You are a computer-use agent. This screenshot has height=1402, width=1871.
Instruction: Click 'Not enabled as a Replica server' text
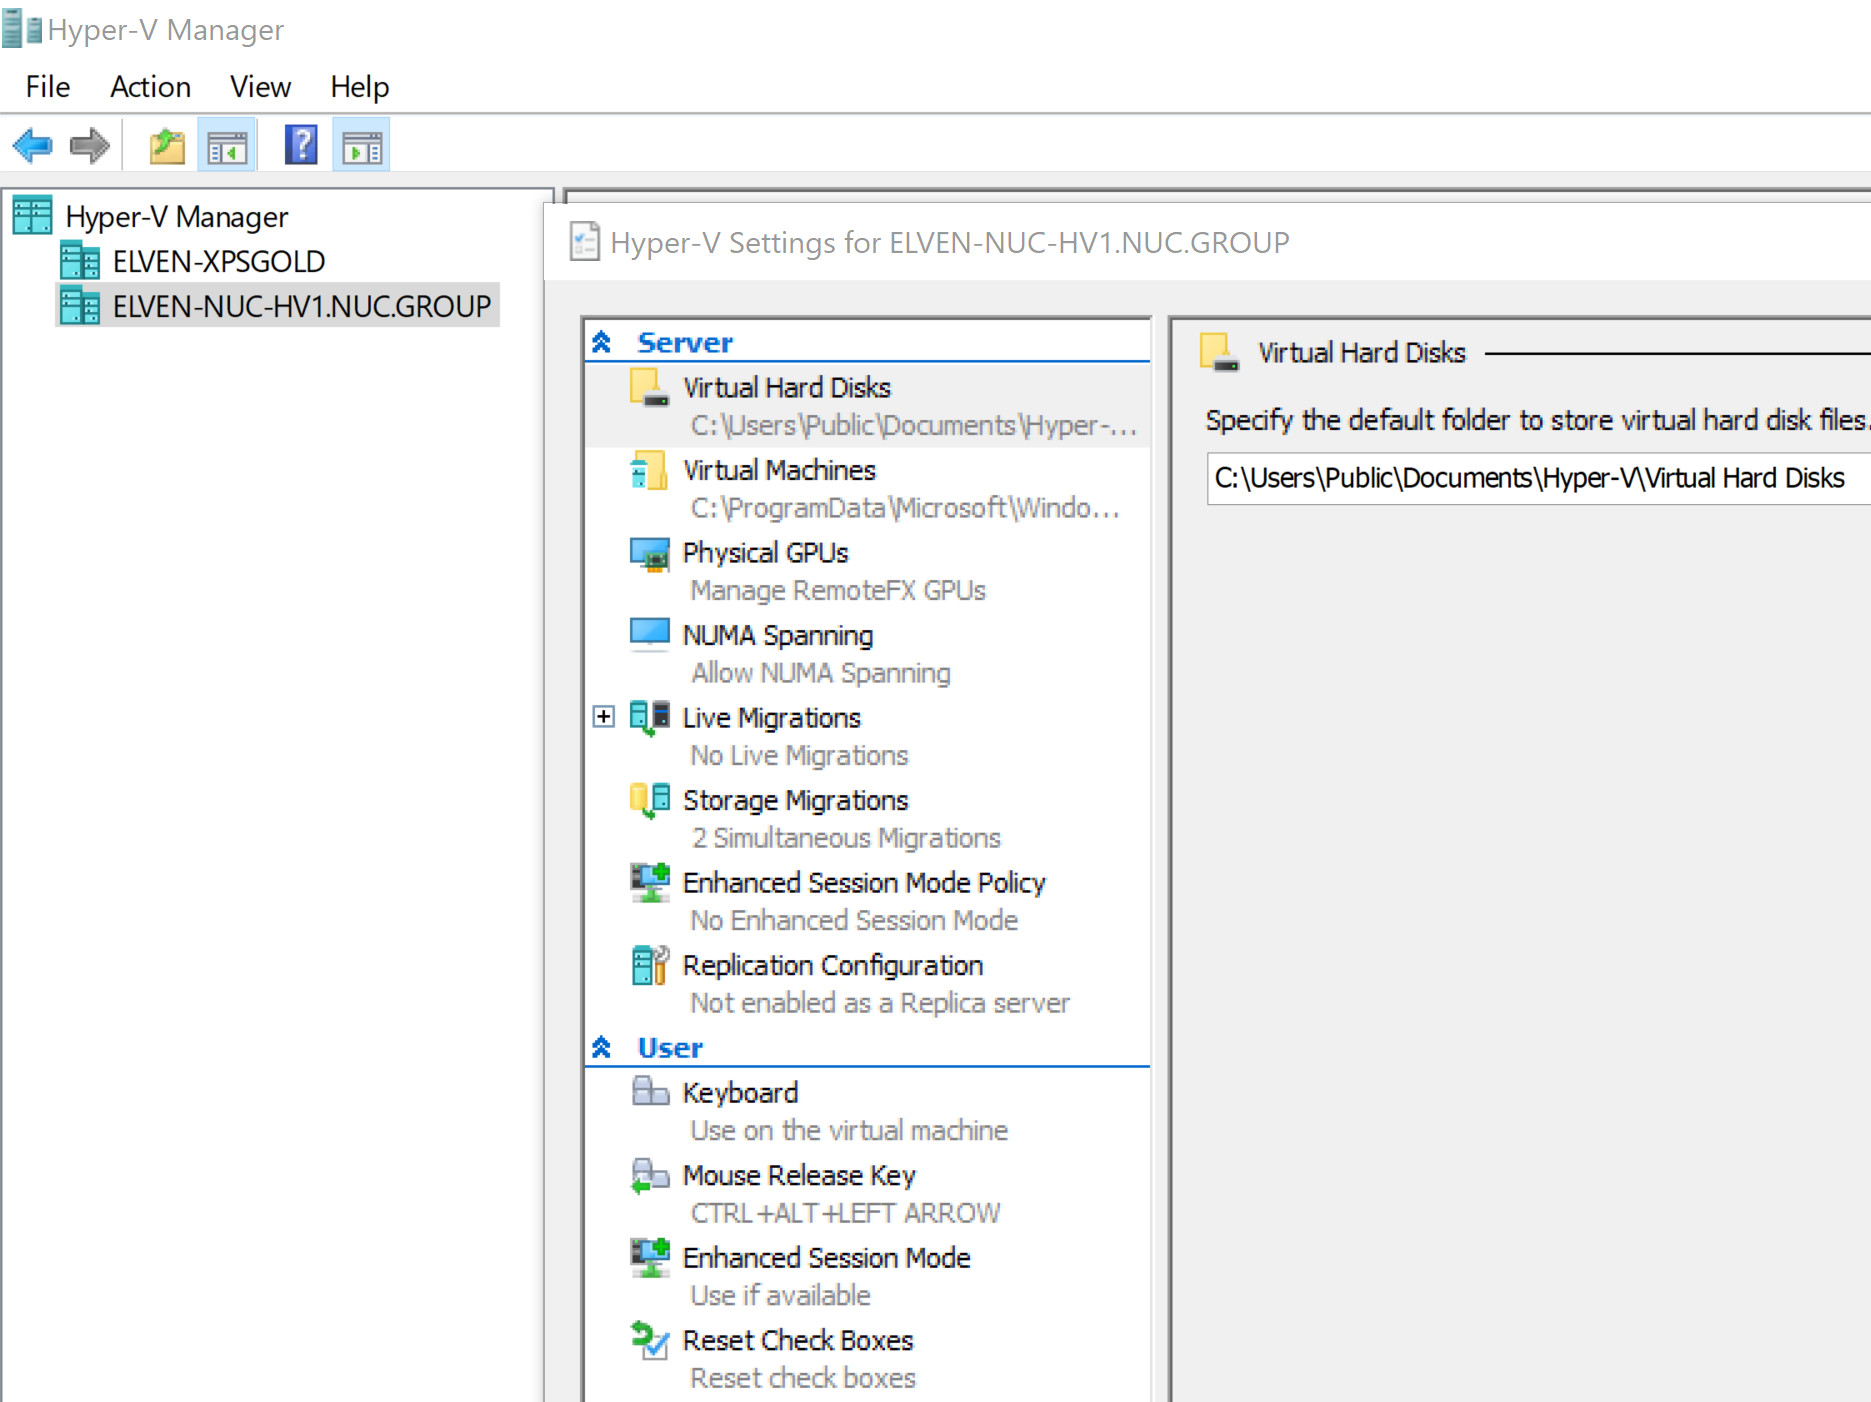pyautogui.click(x=880, y=1003)
